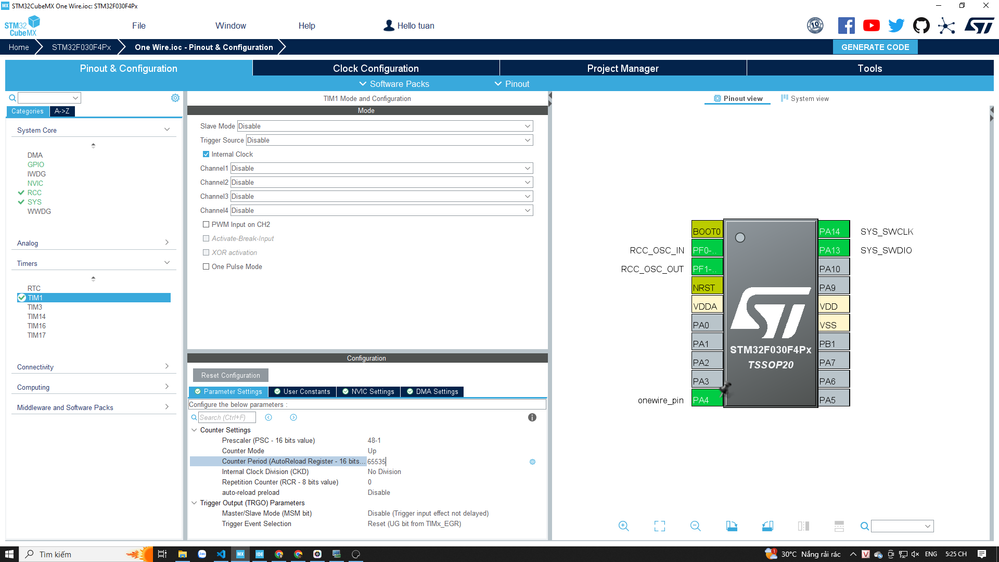Zoom out of the pinout view
The height and width of the screenshot is (562, 999).
coord(695,526)
